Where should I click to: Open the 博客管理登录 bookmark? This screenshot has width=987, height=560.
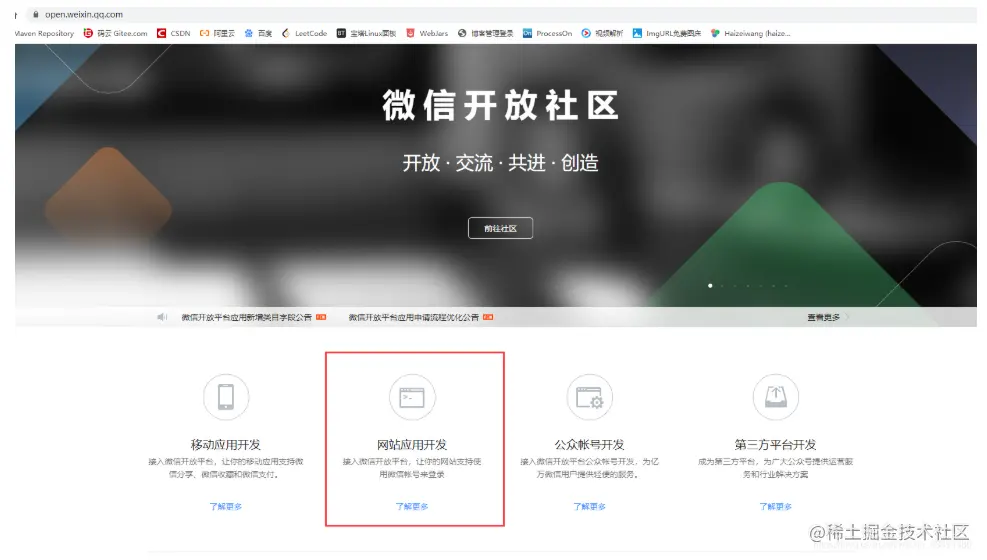(485, 33)
